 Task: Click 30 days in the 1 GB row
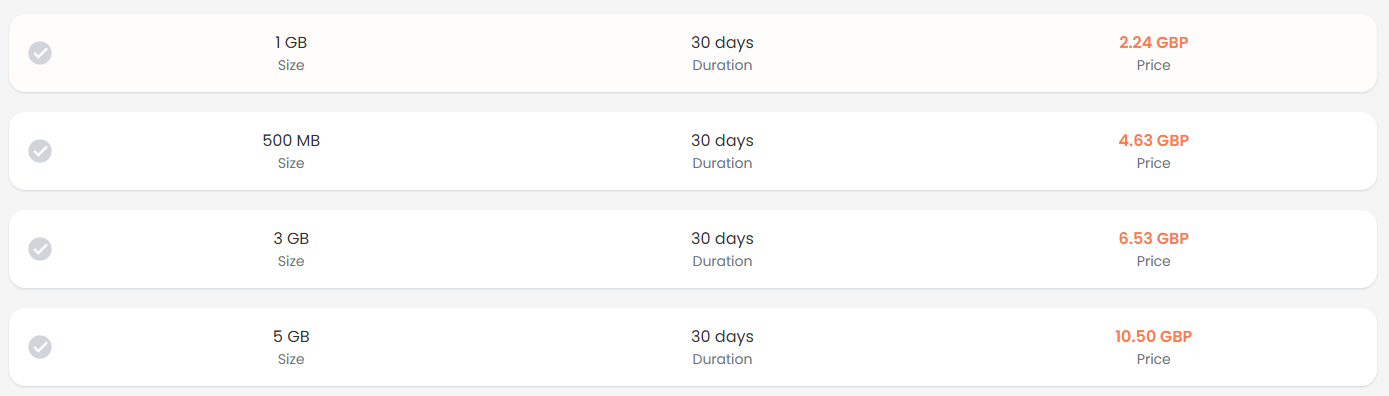point(722,42)
